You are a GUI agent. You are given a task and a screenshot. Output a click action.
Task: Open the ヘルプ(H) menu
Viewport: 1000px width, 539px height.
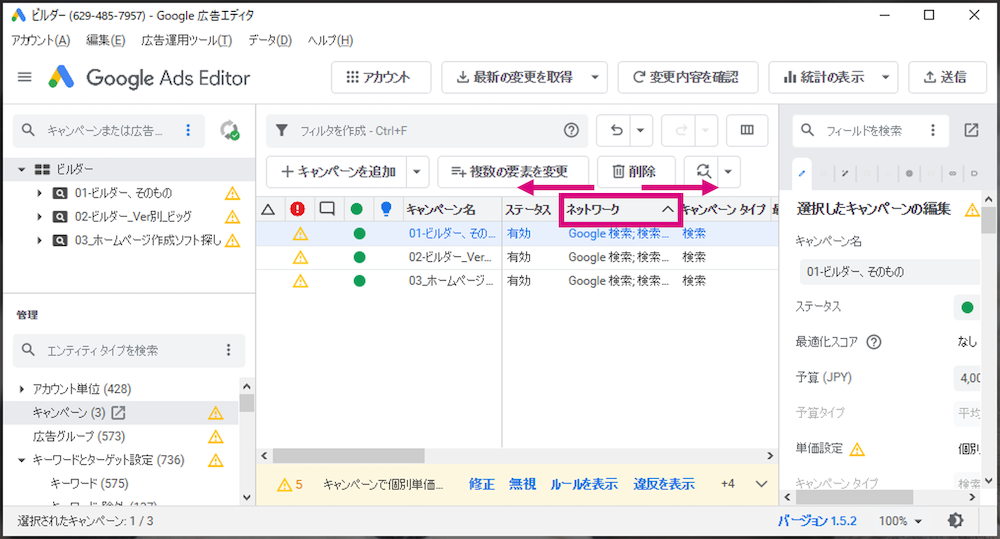click(330, 40)
